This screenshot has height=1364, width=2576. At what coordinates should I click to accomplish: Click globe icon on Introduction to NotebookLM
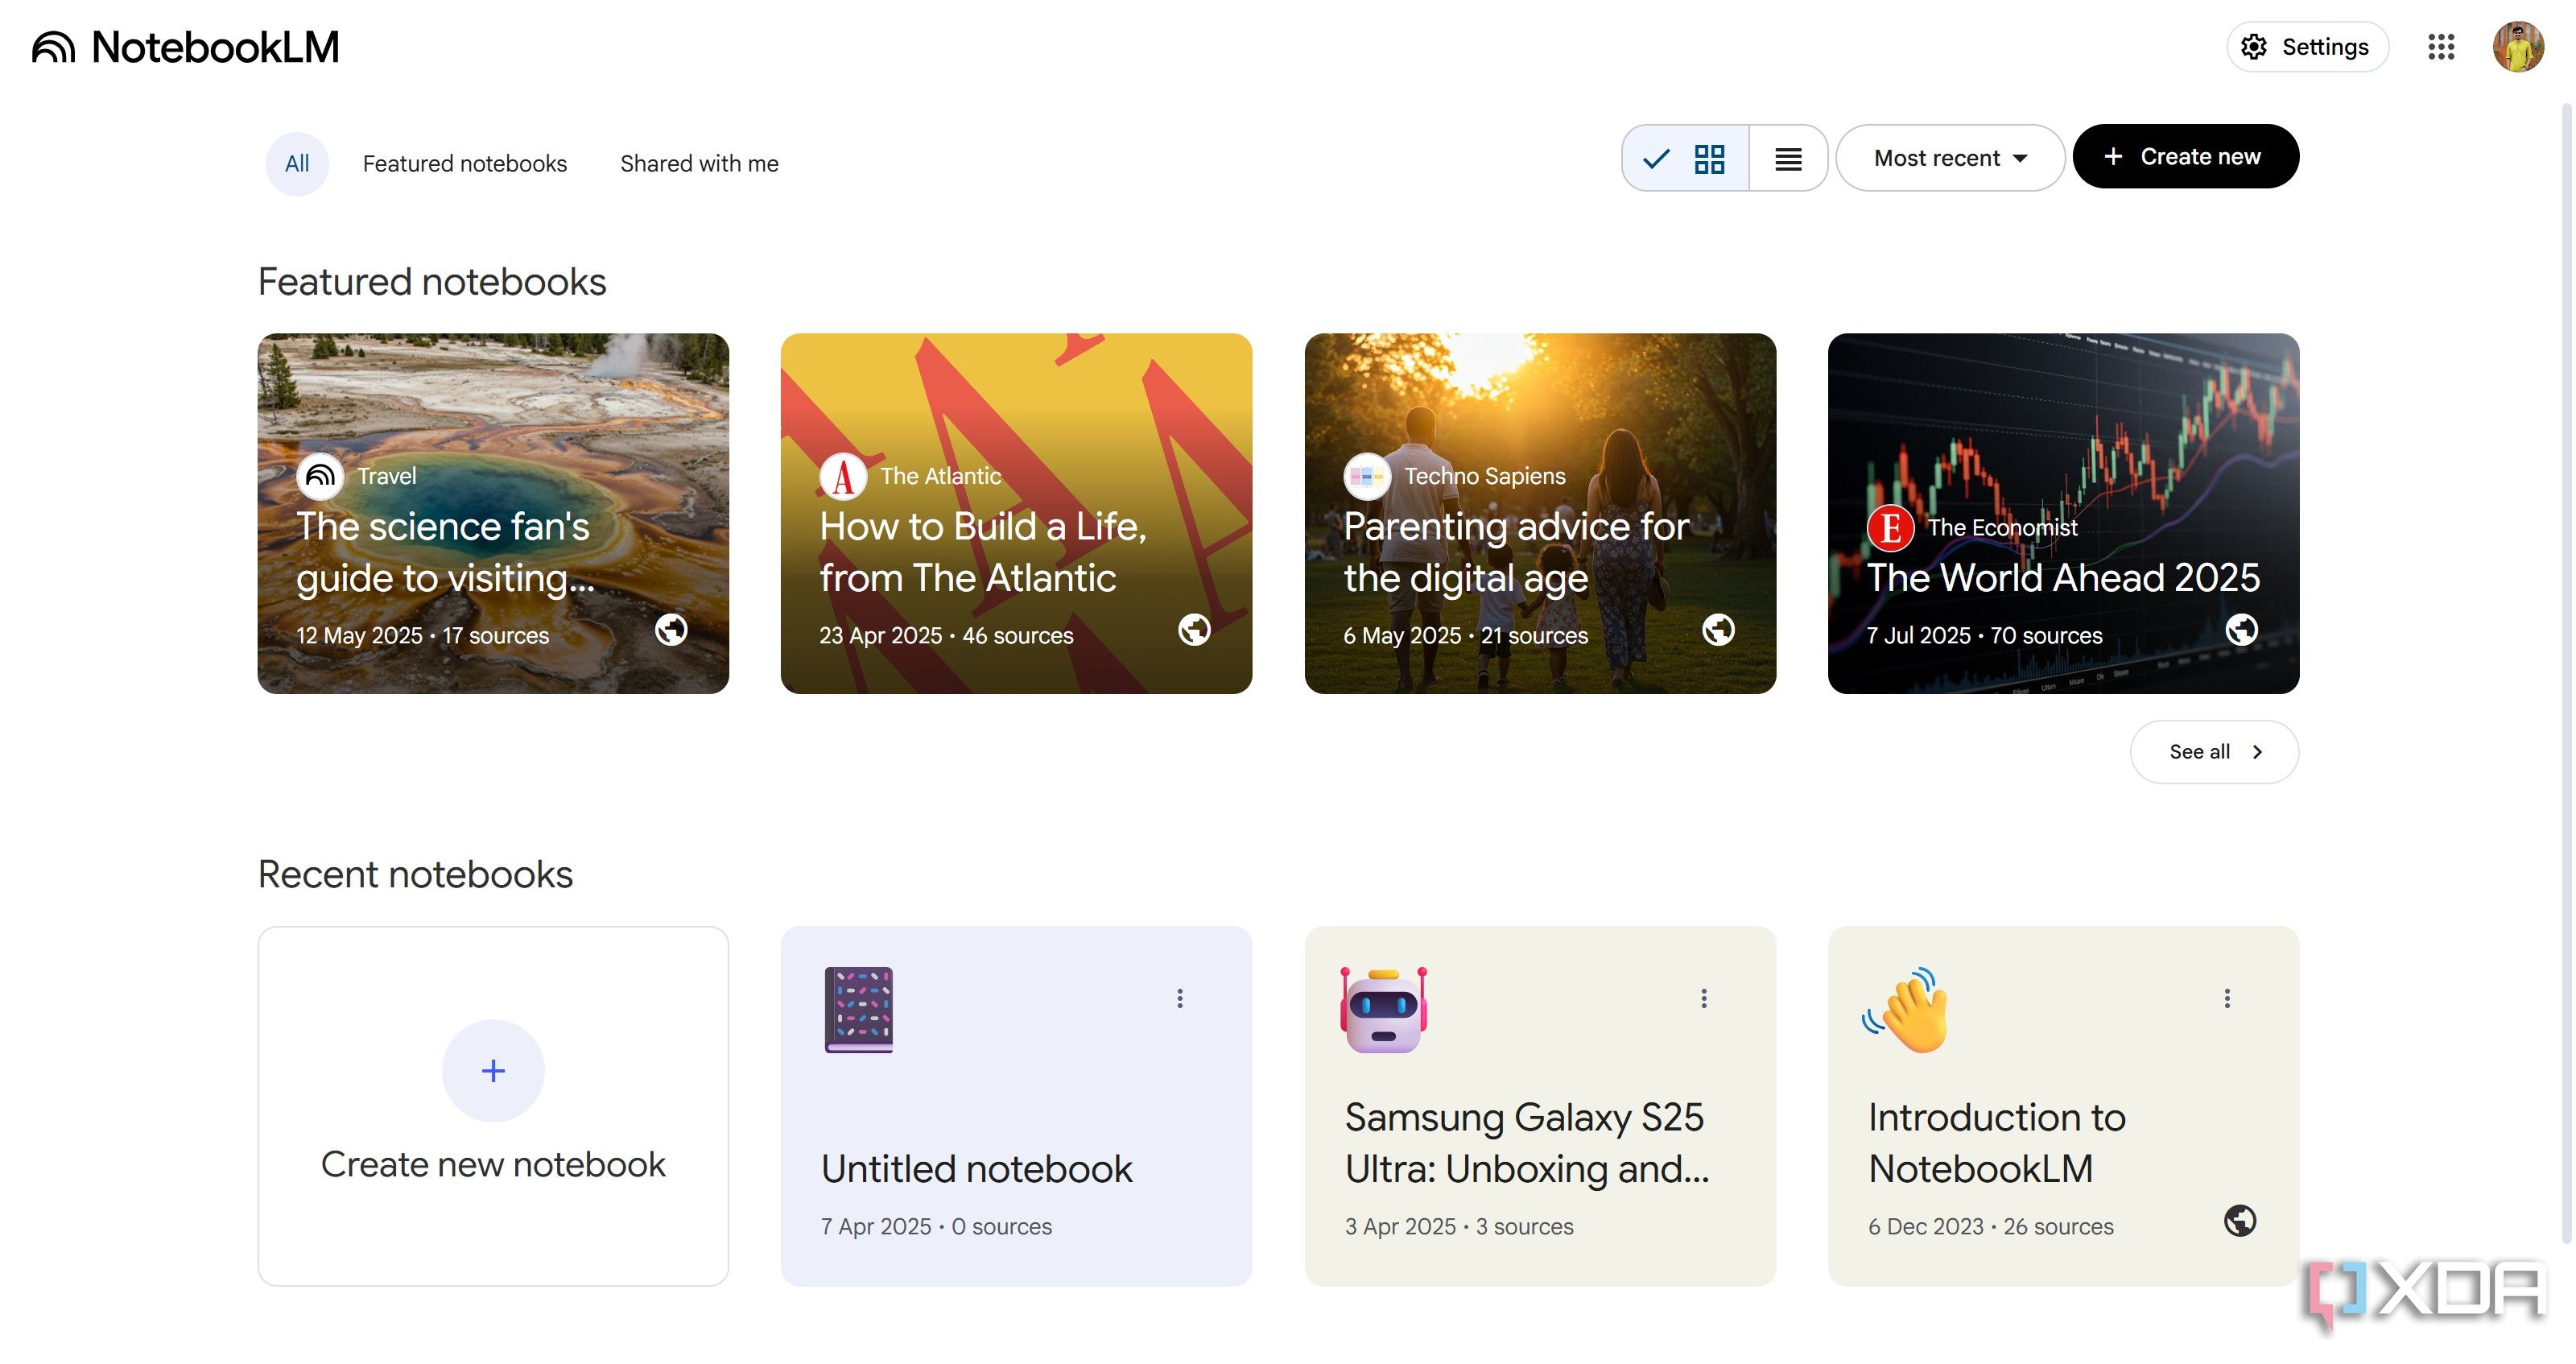pyautogui.click(x=2240, y=1220)
